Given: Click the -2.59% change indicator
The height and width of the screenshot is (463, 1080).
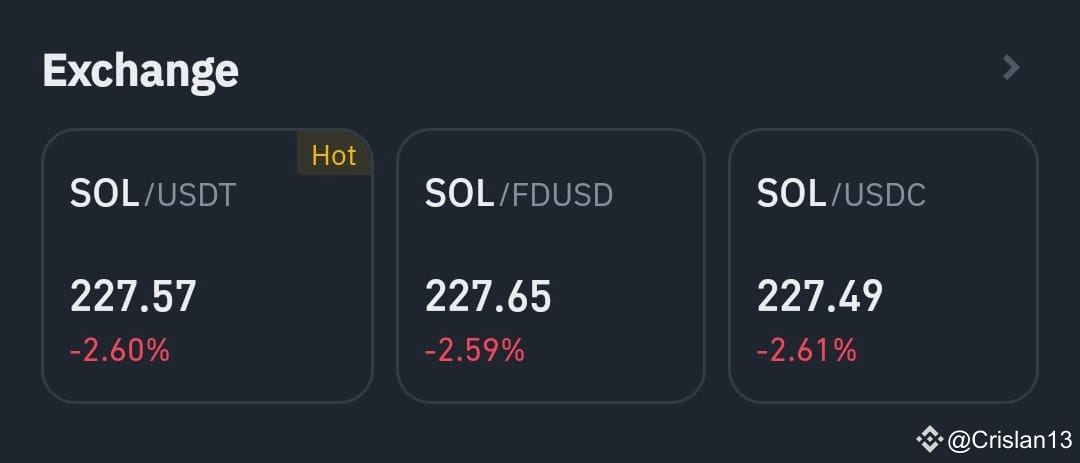Looking at the screenshot, I should tap(475, 351).
